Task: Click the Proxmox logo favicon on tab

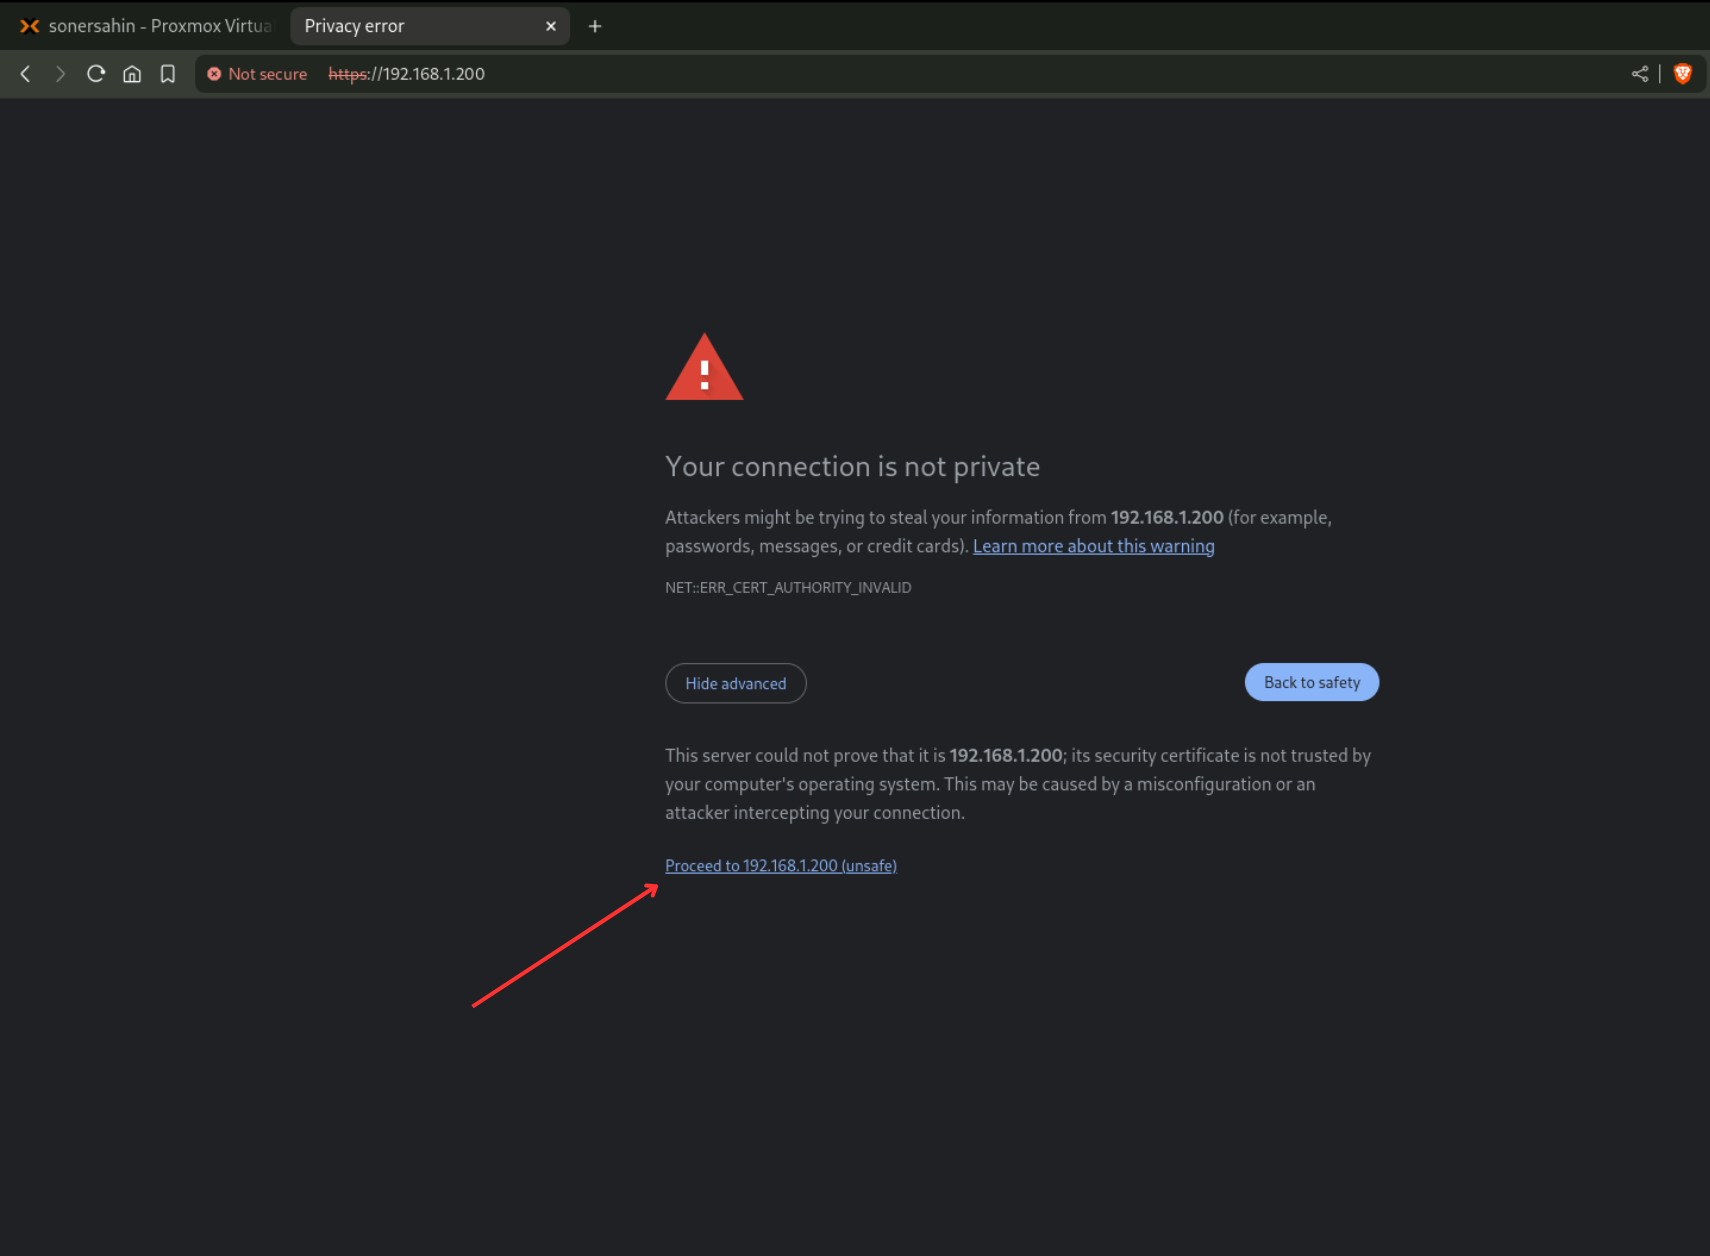Action: tap(30, 26)
